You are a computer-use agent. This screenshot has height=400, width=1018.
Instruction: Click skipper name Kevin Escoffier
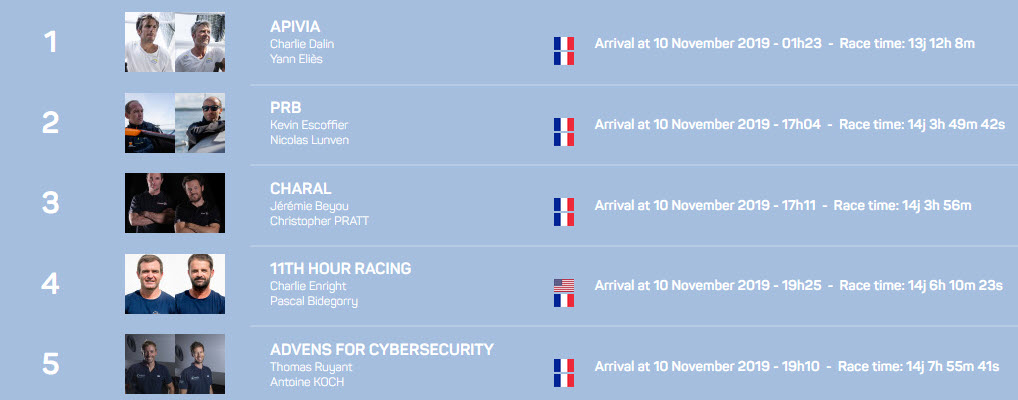pos(309,125)
